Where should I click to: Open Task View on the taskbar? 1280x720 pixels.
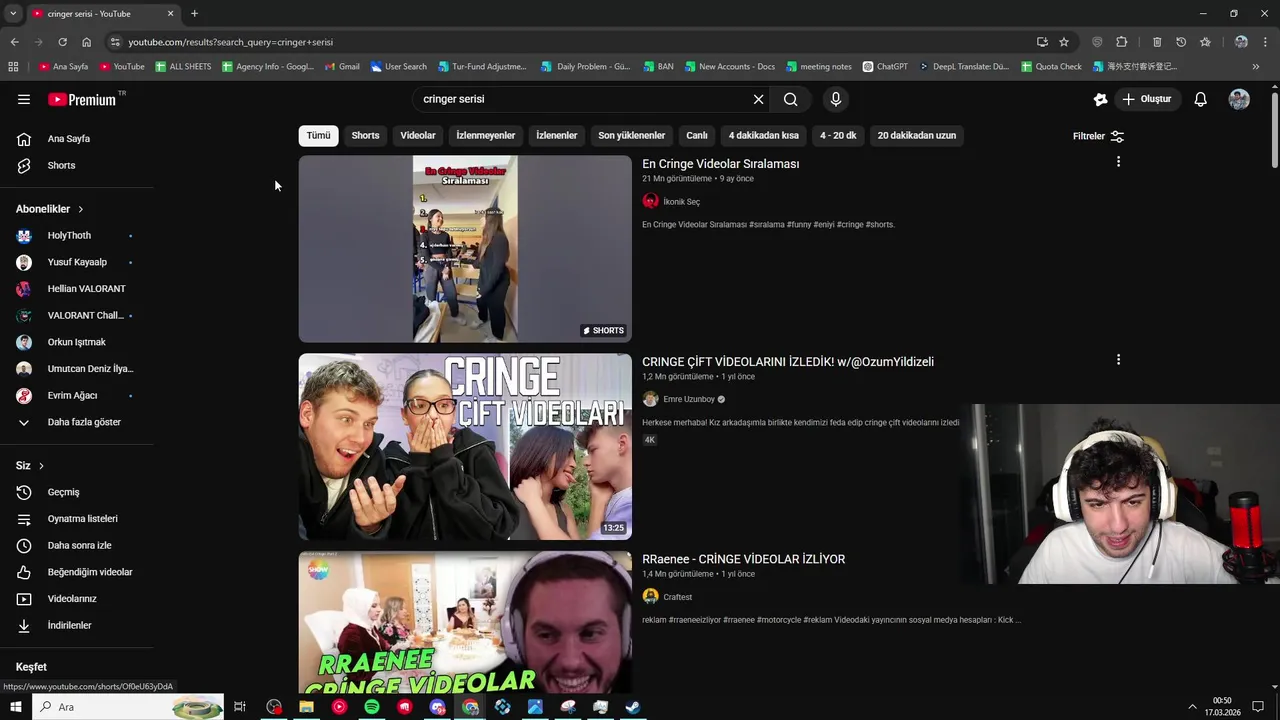[240, 707]
